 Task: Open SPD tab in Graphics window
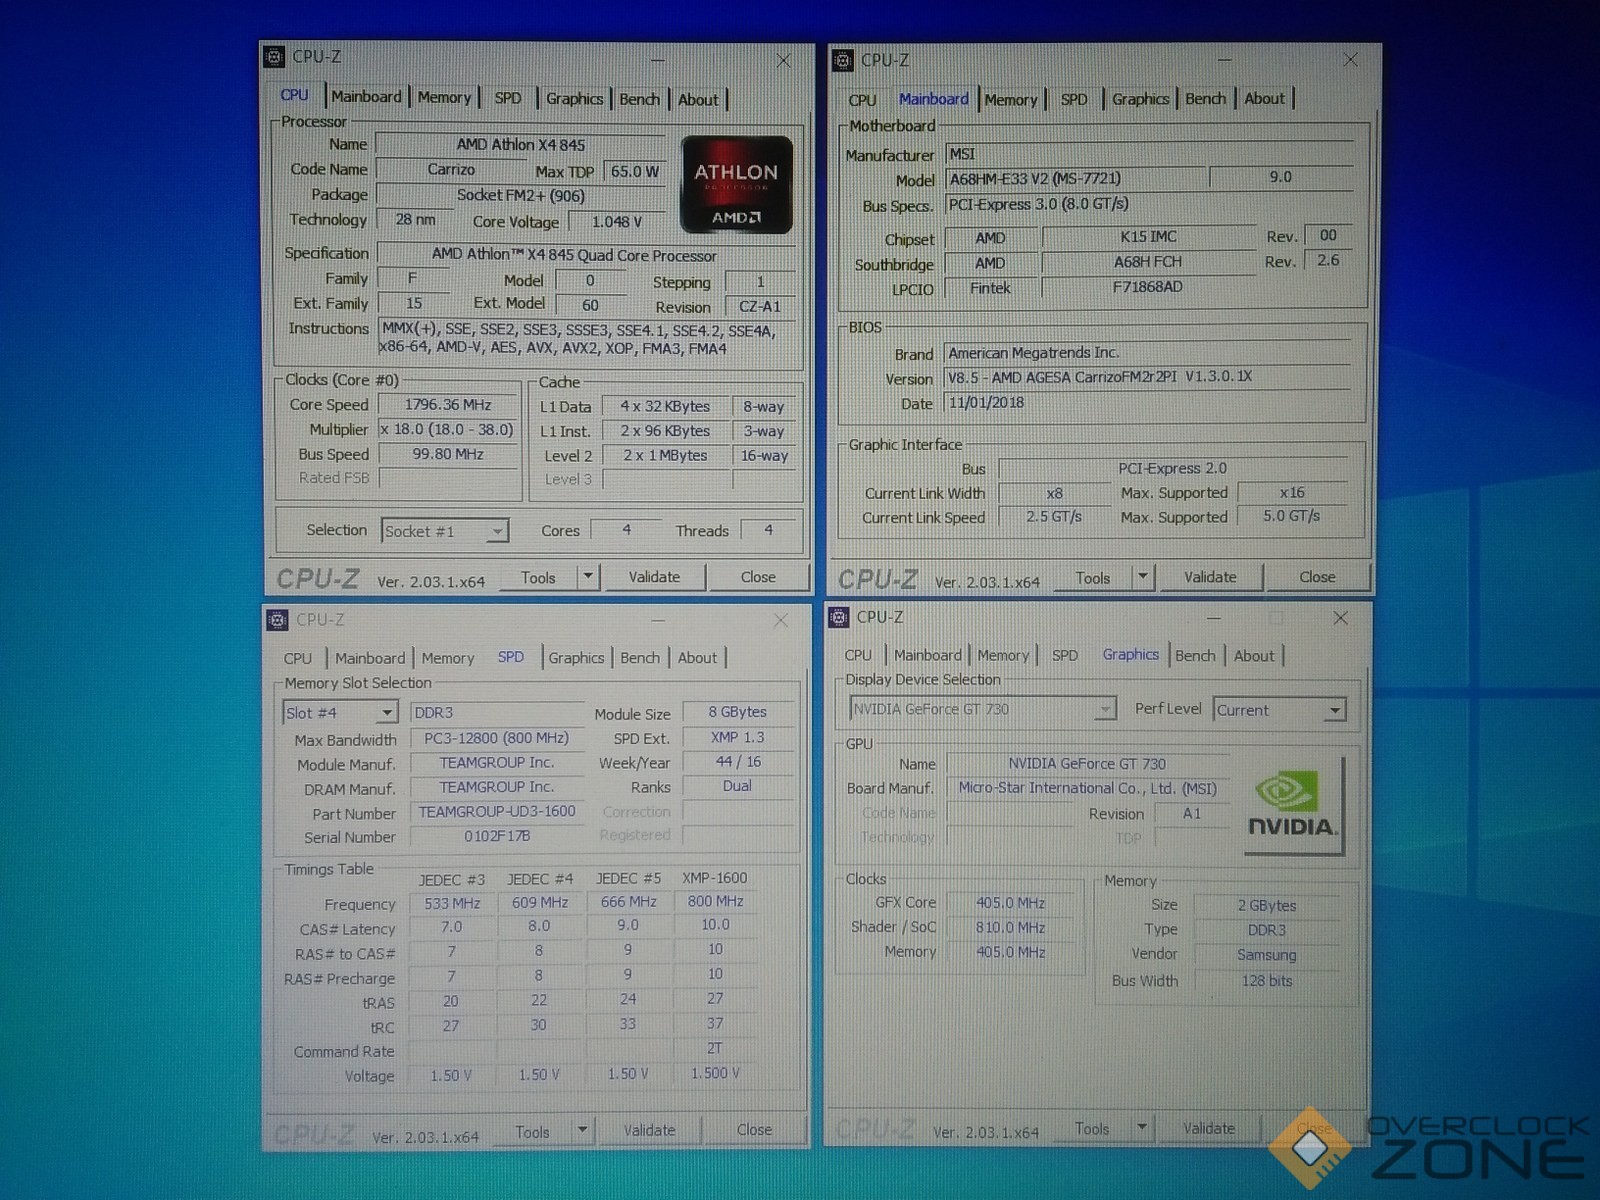tap(1065, 656)
